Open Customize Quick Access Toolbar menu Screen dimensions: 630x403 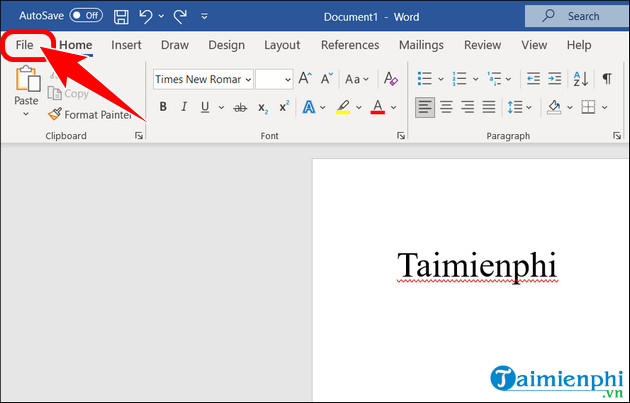[x=204, y=16]
